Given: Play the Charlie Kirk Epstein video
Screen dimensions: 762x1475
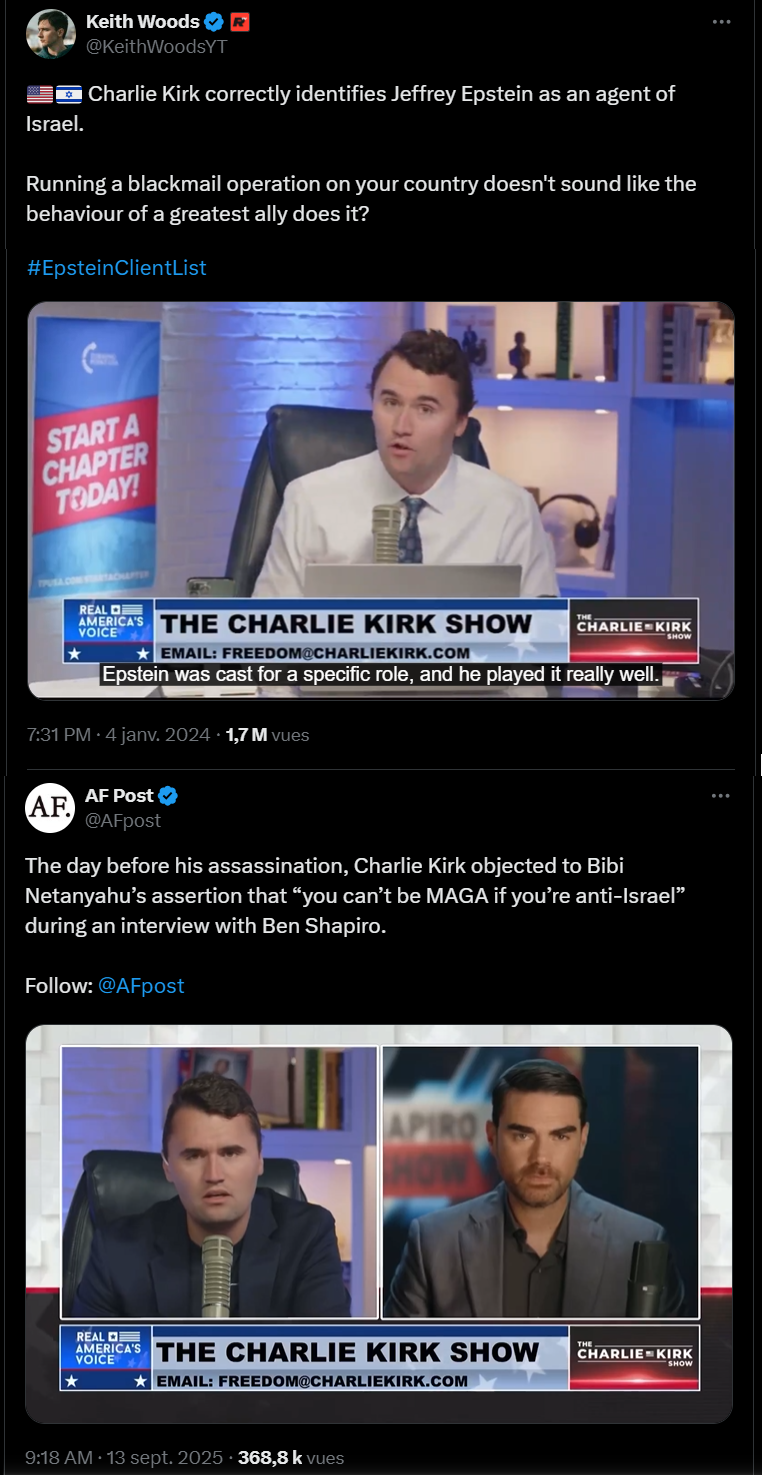Looking at the screenshot, I should tap(380, 500).
